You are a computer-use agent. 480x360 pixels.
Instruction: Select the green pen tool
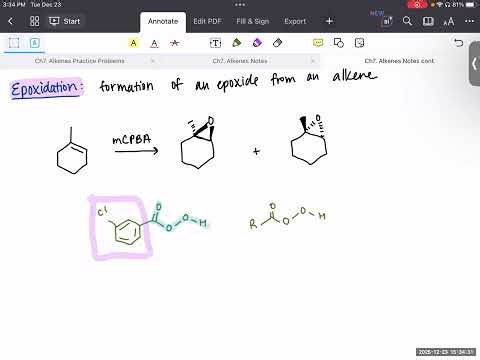[x=237, y=43]
